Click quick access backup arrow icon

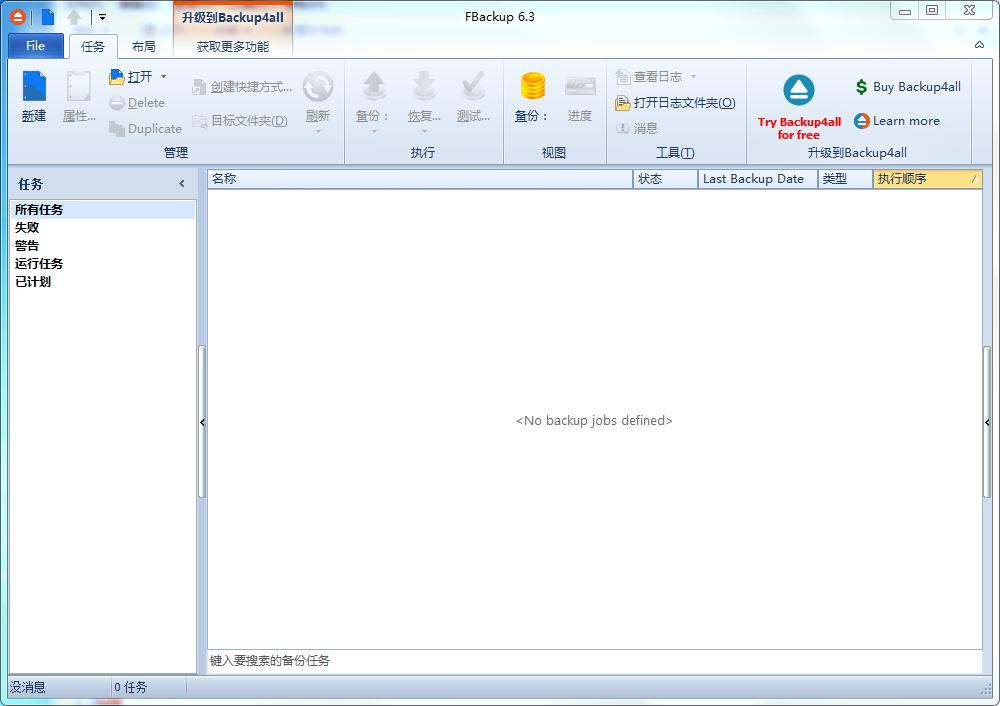(x=75, y=17)
